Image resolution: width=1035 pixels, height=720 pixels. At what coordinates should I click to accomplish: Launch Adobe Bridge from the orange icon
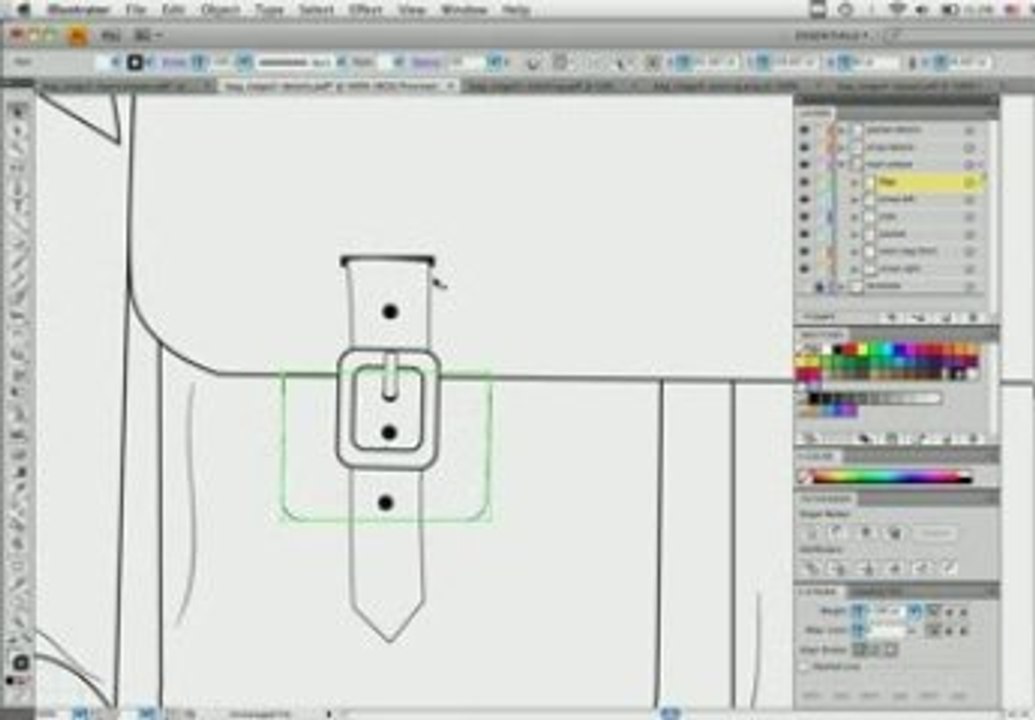click(x=79, y=36)
